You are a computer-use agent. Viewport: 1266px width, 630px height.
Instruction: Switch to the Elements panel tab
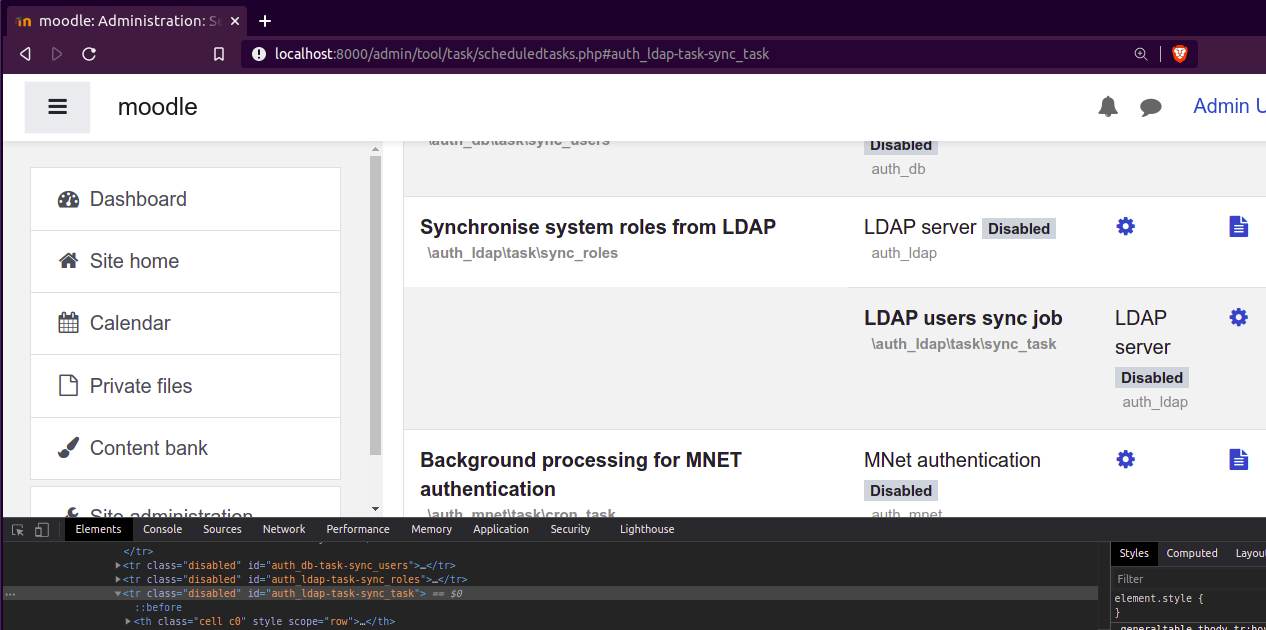tap(98, 529)
